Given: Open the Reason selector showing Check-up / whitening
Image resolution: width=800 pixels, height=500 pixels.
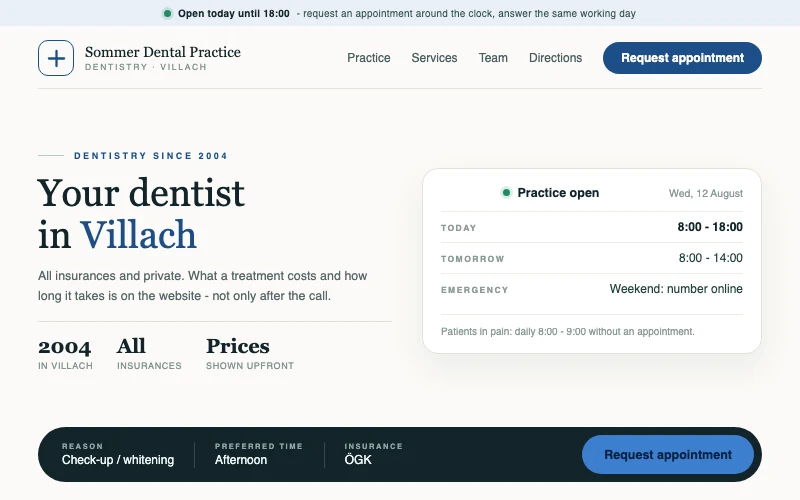Looking at the screenshot, I should [x=118, y=454].
